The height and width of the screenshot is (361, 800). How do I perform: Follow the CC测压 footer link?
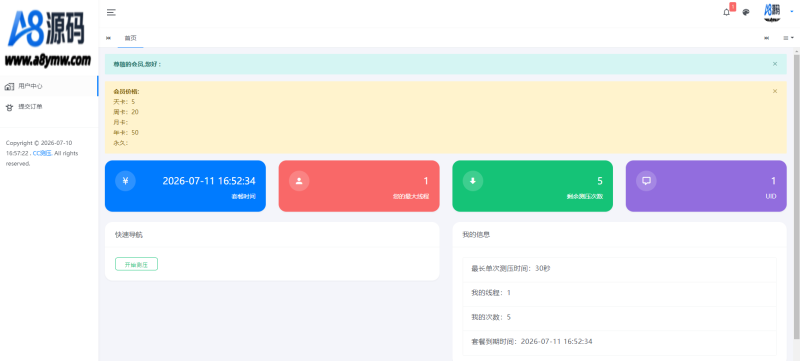click(42, 153)
